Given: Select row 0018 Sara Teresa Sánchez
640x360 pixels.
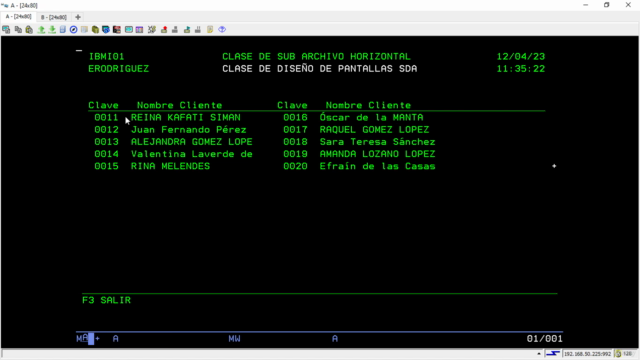Looking at the screenshot, I should click(359, 142).
